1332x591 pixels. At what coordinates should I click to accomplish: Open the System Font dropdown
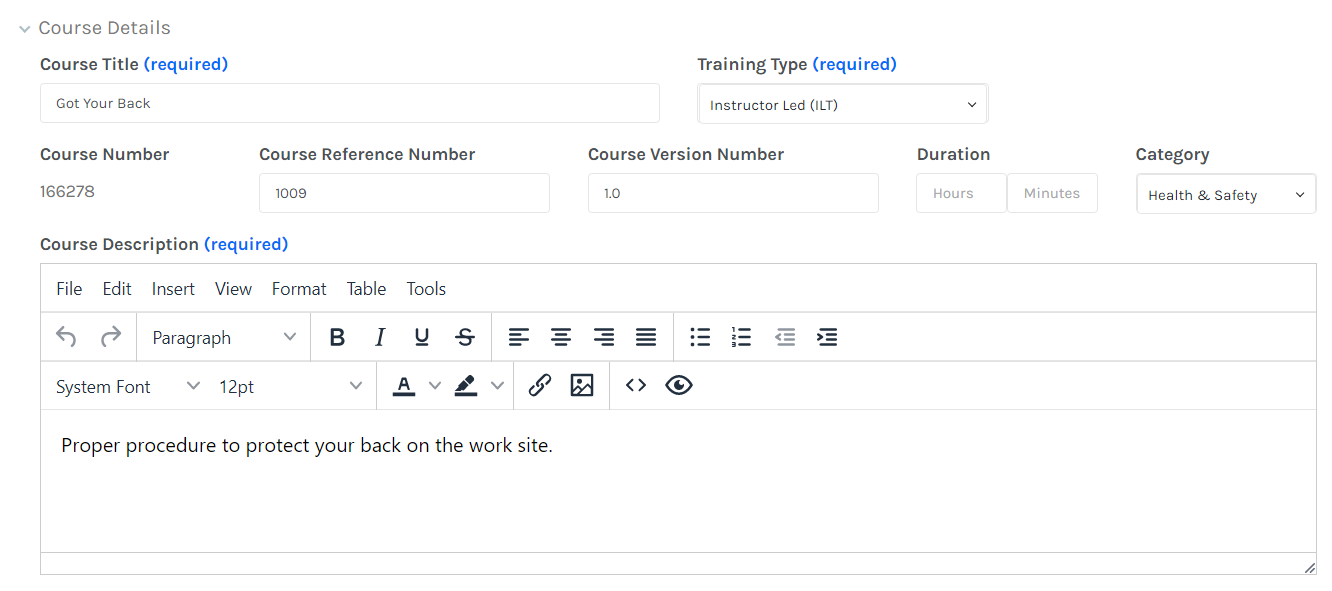point(127,386)
